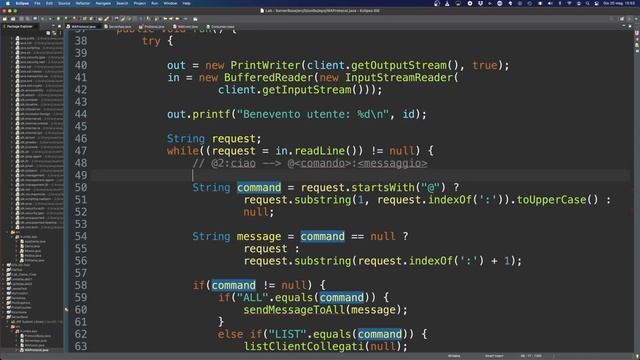Click the marker icon beside line 60
Viewport: 640px width, 360px height.
tap(66, 309)
